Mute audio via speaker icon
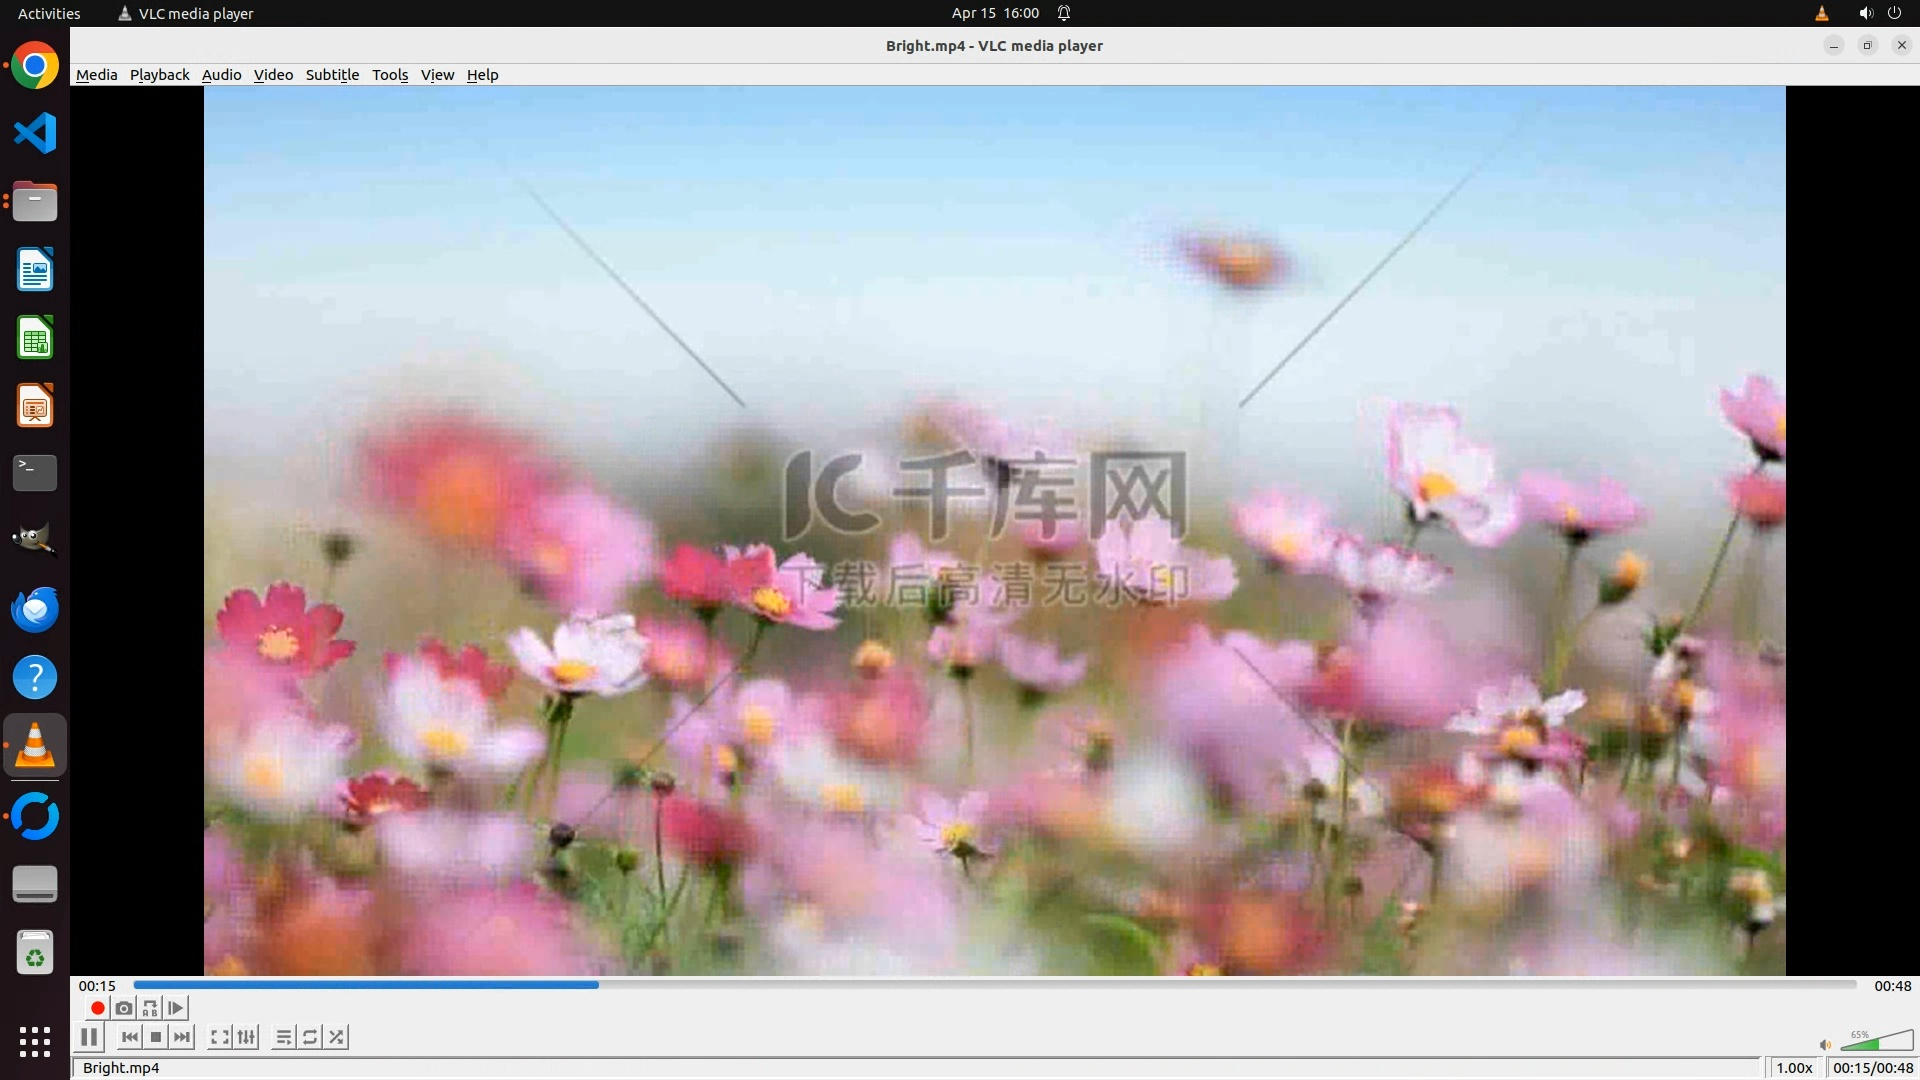The width and height of the screenshot is (1920, 1080). [1825, 1045]
